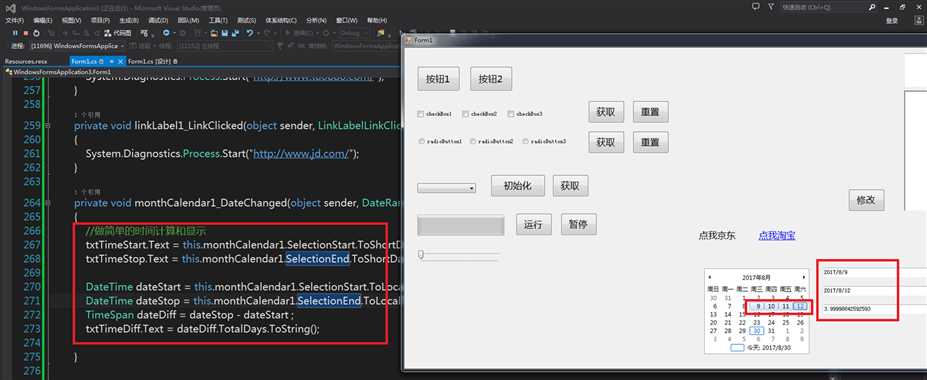Viewport: 927px width, 380px height.
Task: Go to previous month in the calendar
Action: 710,277
